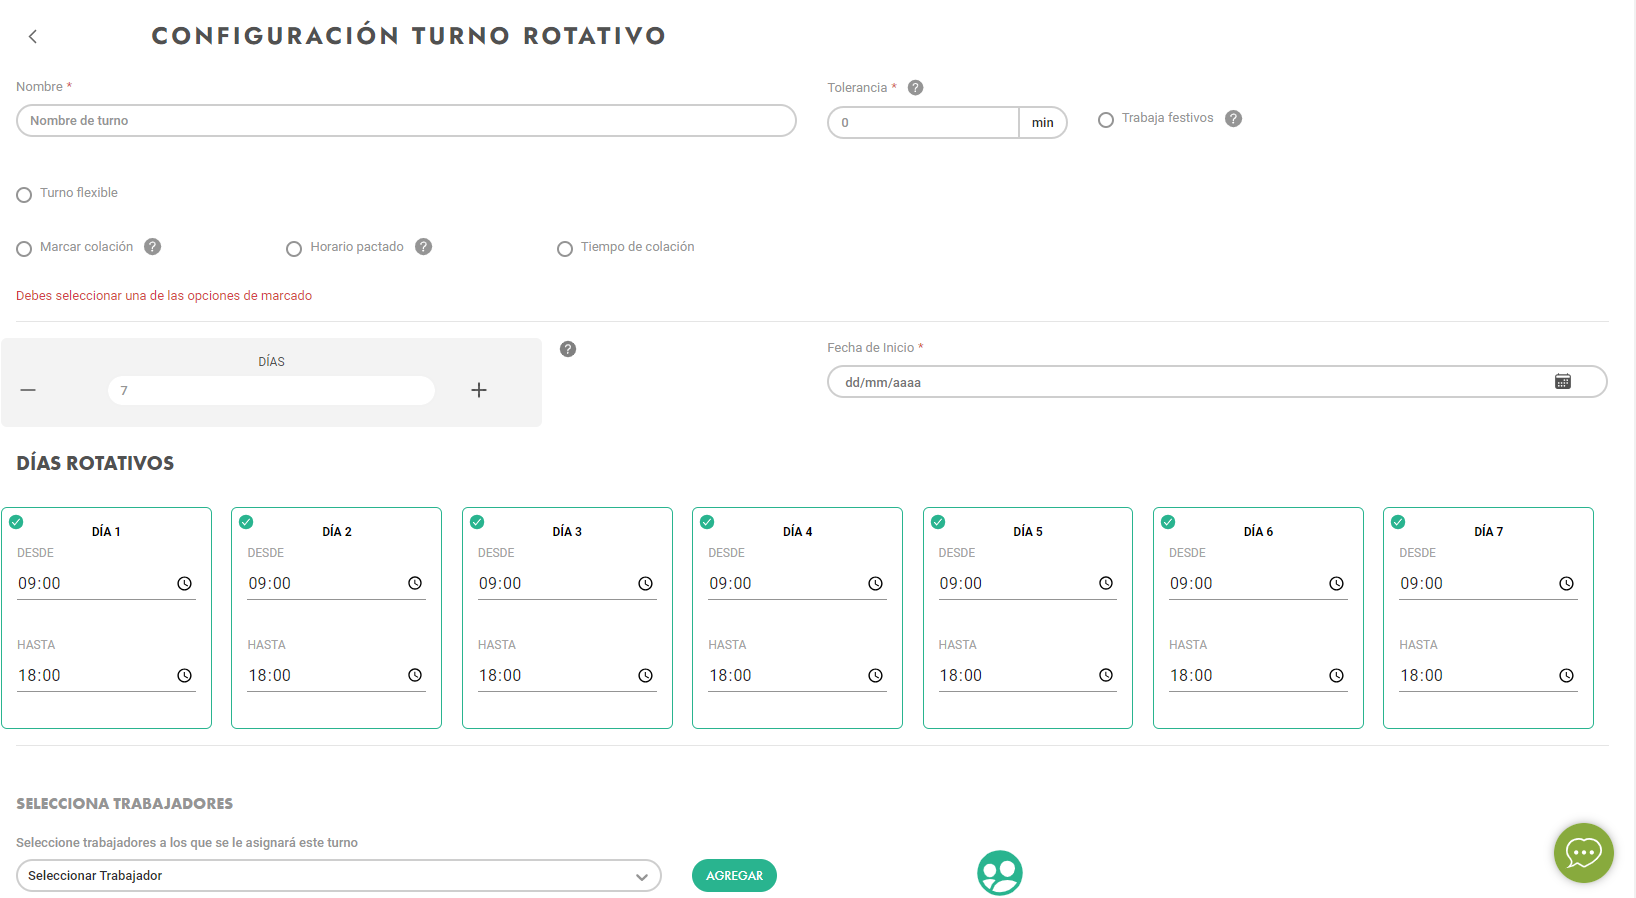This screenshot has height=898, width=1636.
Task: Click help icon next to Horario pactado
Action: pos(424,247)
